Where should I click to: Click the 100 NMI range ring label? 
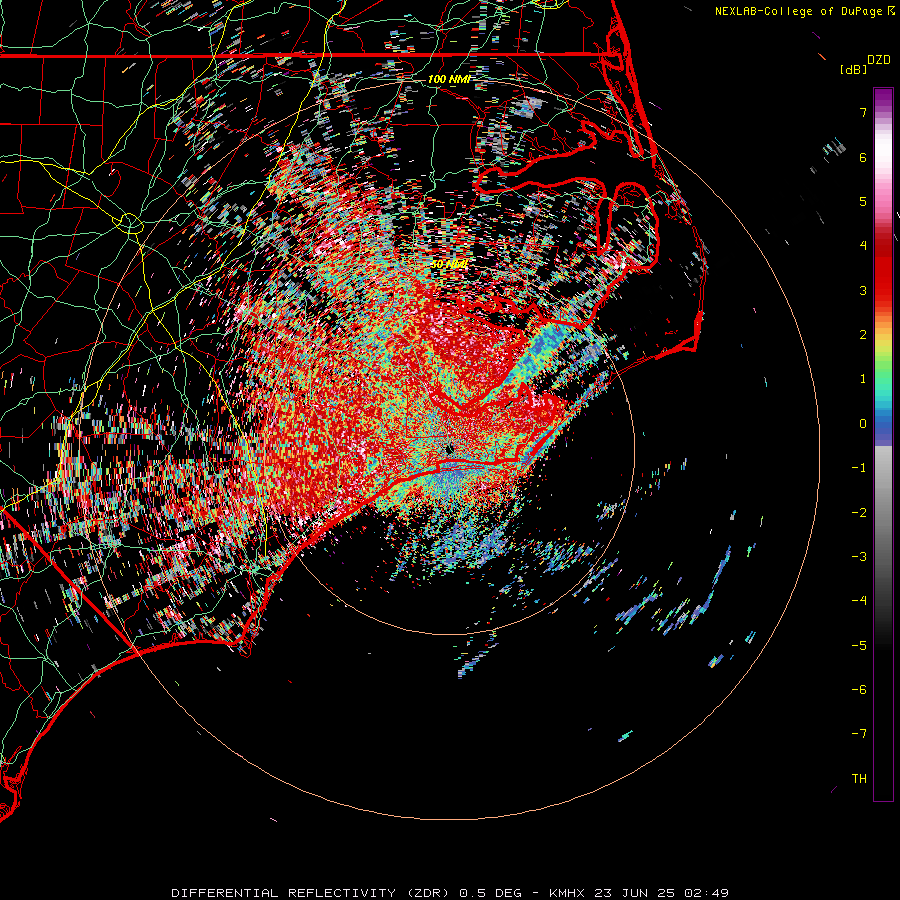point(449,79)
